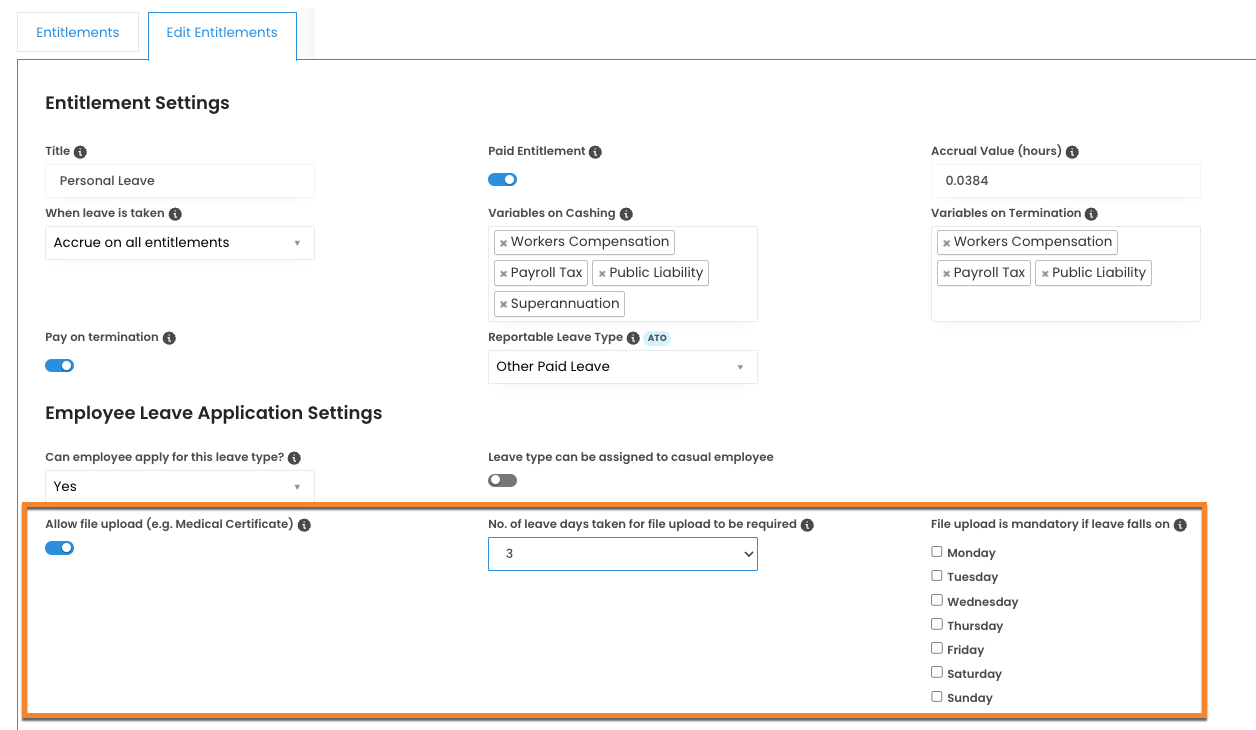1256x730 pixels.
Task: Click info icon beside Reportable Leave Type
Action: click(633, 338)
